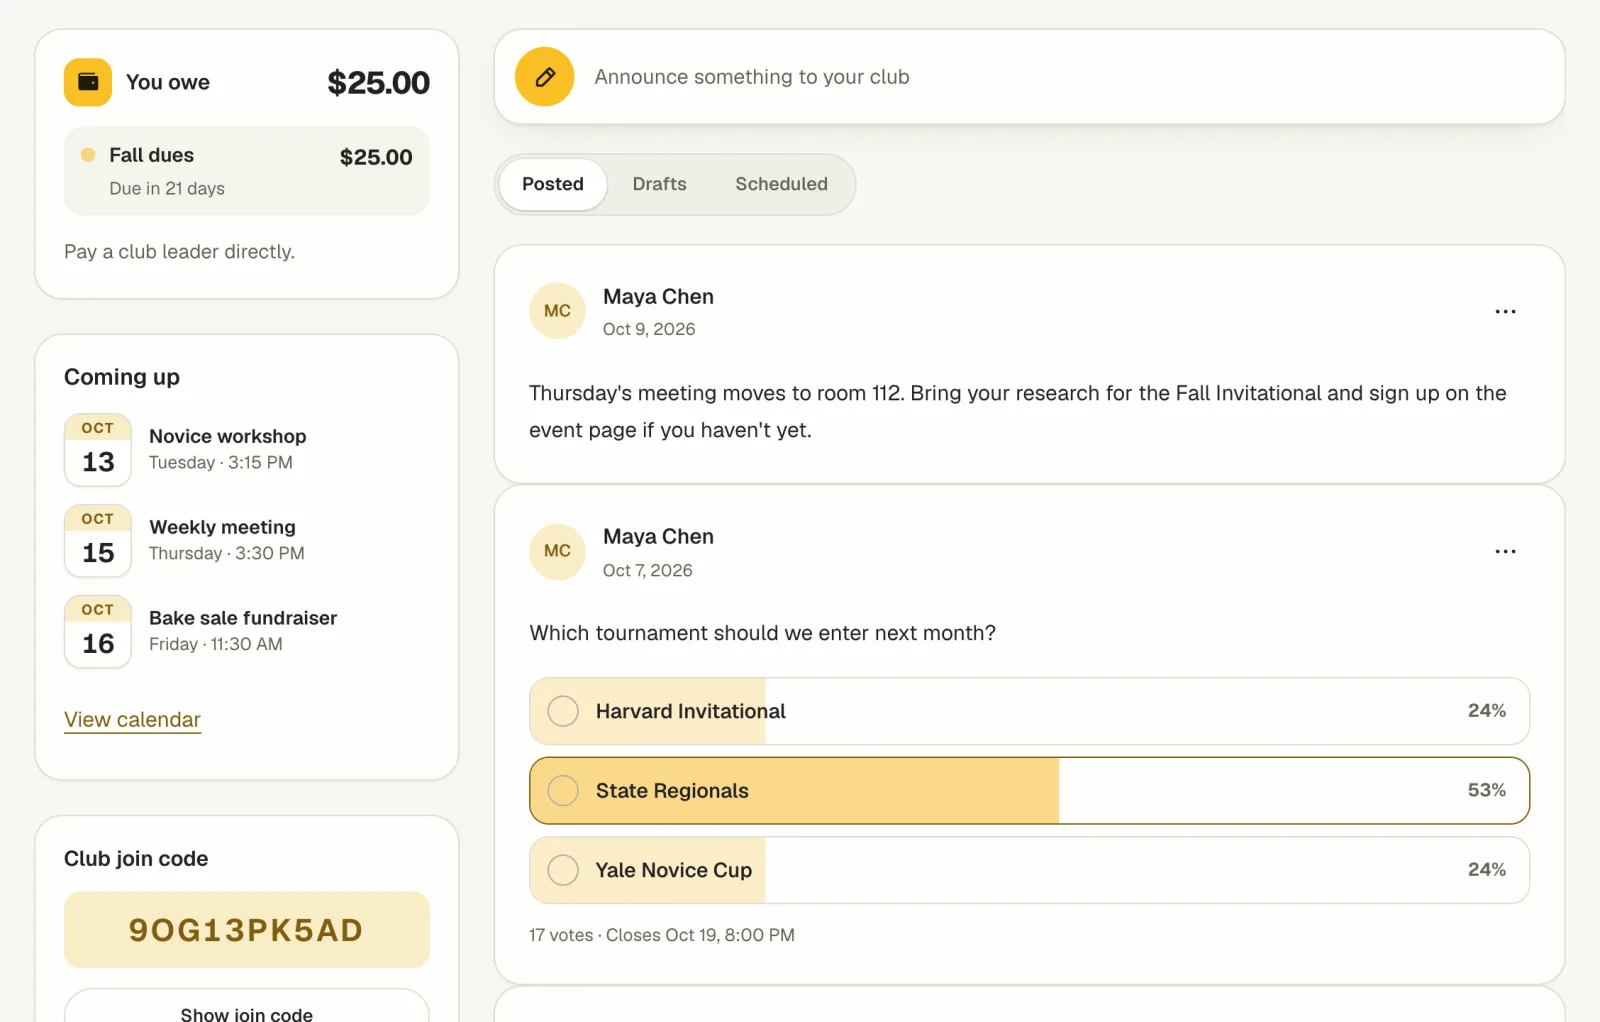This screenshot has width=1600, height=1022.
Task: Click the room 112 announcement text
Action: (x=1018, y=412)
